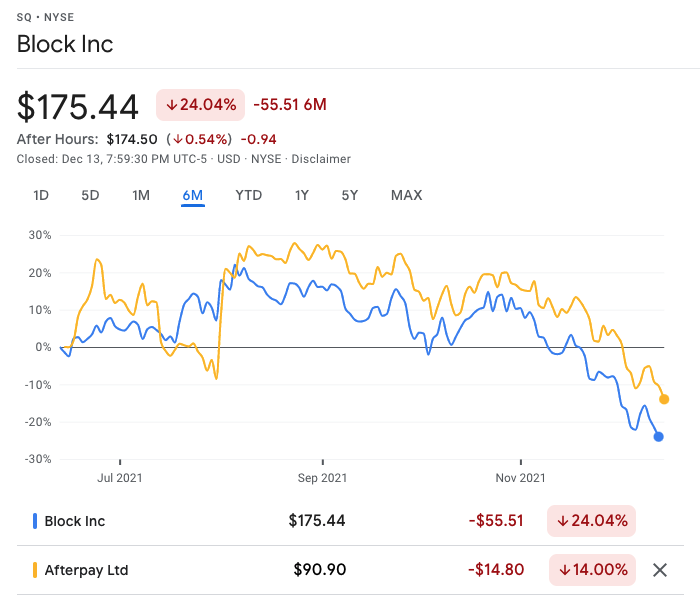The width and height of the screenshot is (700, 608).
Task: Select the 5Y time range tab
Action: [349, 195]
